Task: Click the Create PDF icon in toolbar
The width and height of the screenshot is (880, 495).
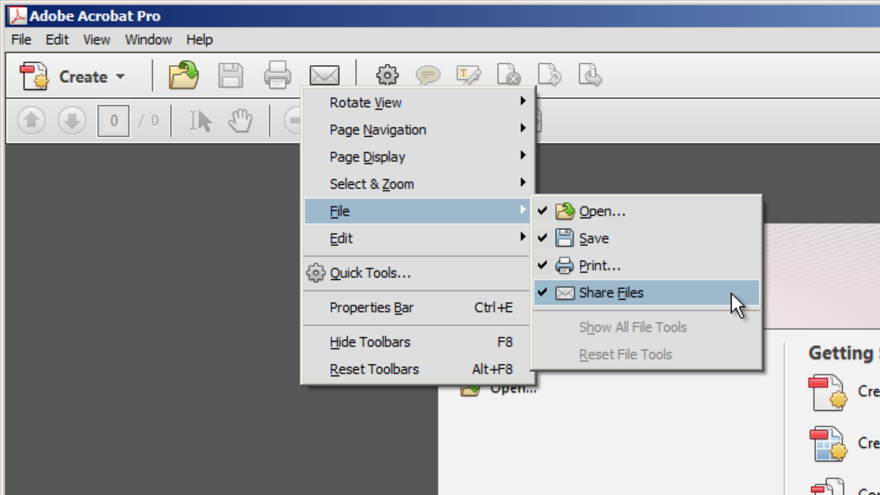Action: (34, 76)
